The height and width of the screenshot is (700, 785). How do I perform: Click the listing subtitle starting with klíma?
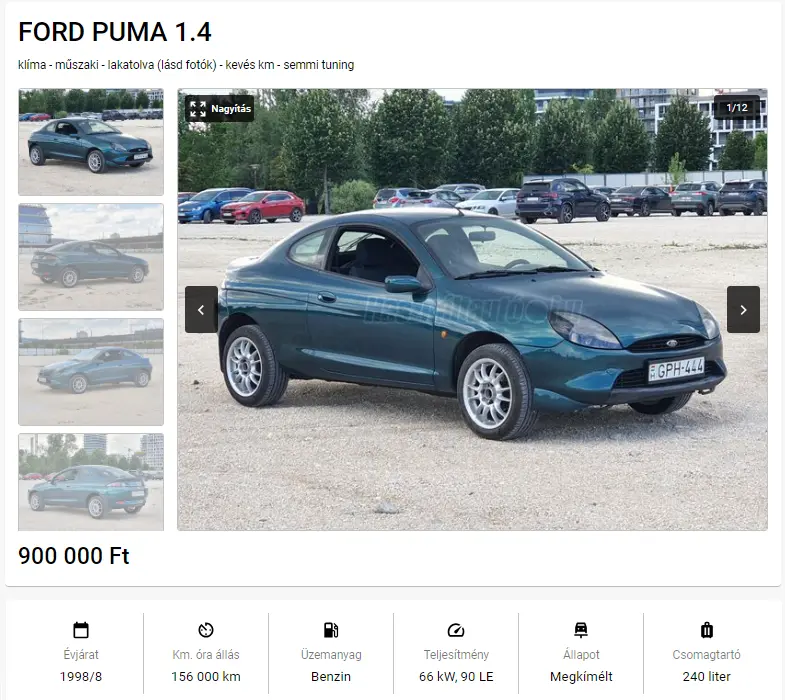click(x=186, y=65)
